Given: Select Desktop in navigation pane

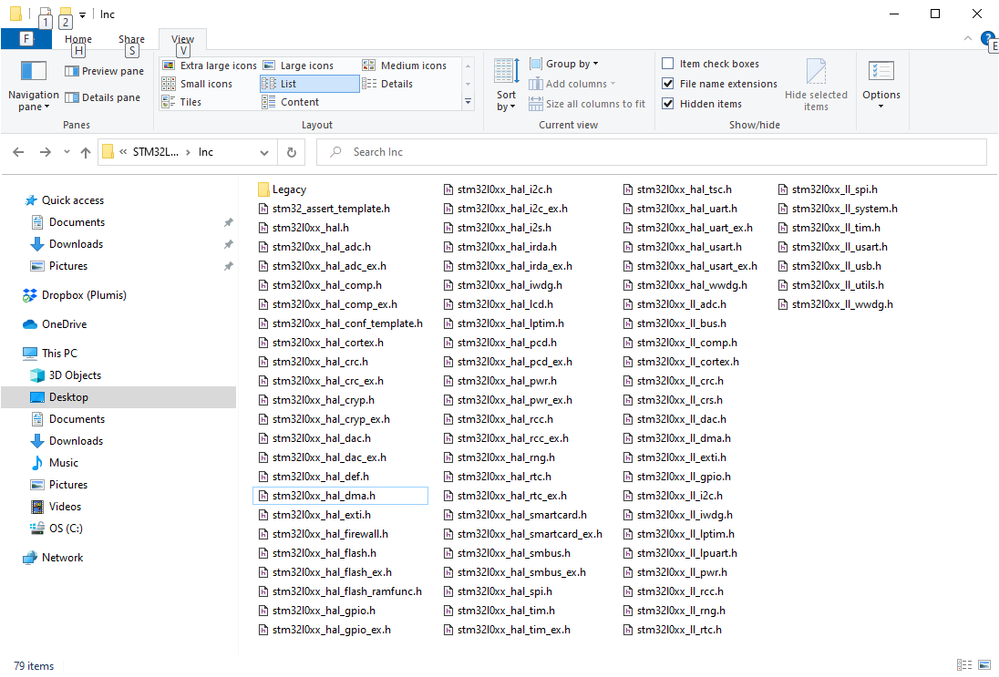Looking at the screenshot, I should click(119, 397).
